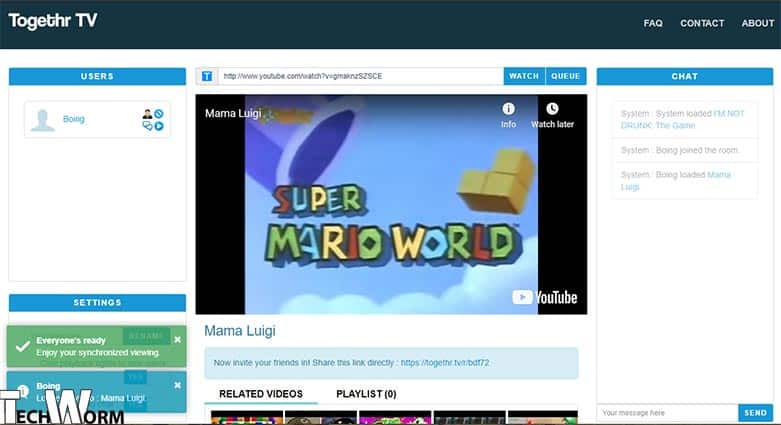The height and width of the screenshot is (425, 781).
Task: Click the Boing username in Users
Action: tap(73, 119)
